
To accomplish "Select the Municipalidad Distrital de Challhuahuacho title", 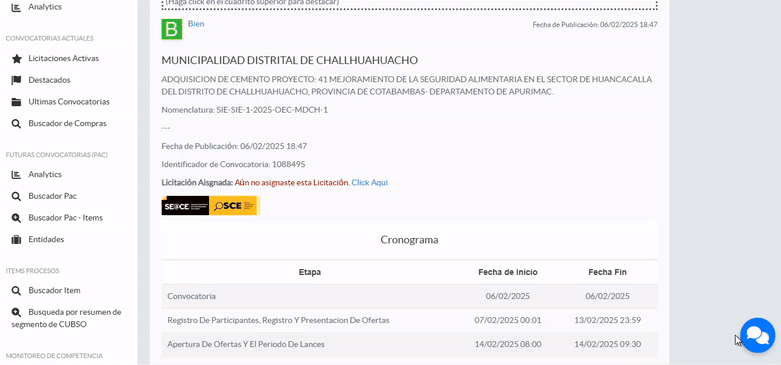I will [x=289, y=60].
